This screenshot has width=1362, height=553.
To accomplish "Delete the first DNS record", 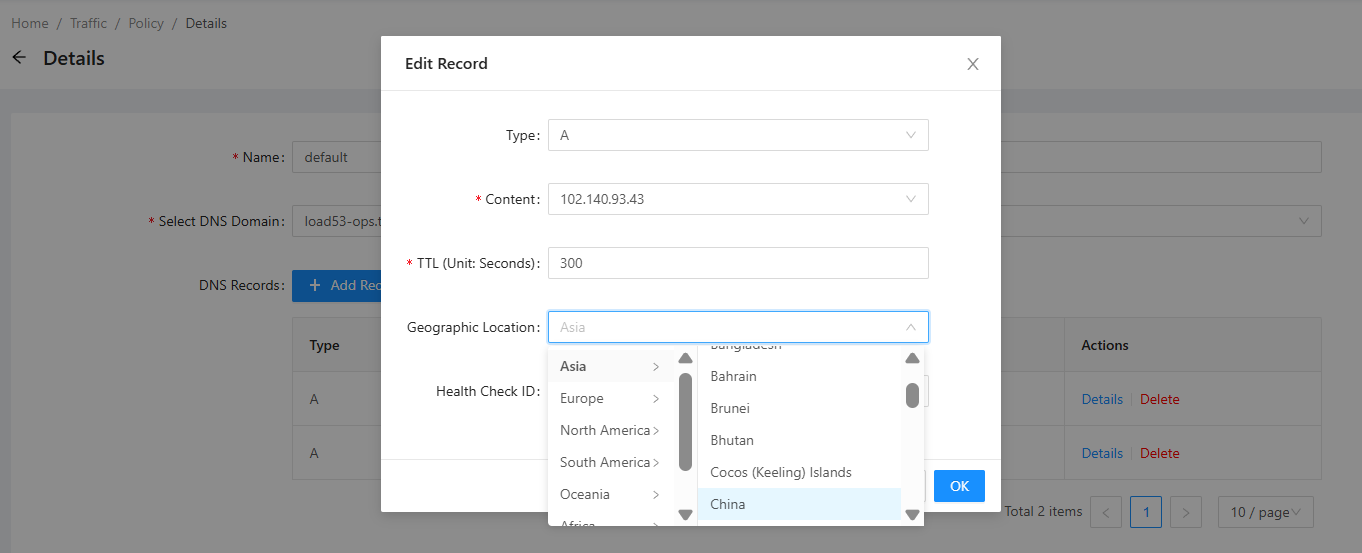I will pos(1159,399).
